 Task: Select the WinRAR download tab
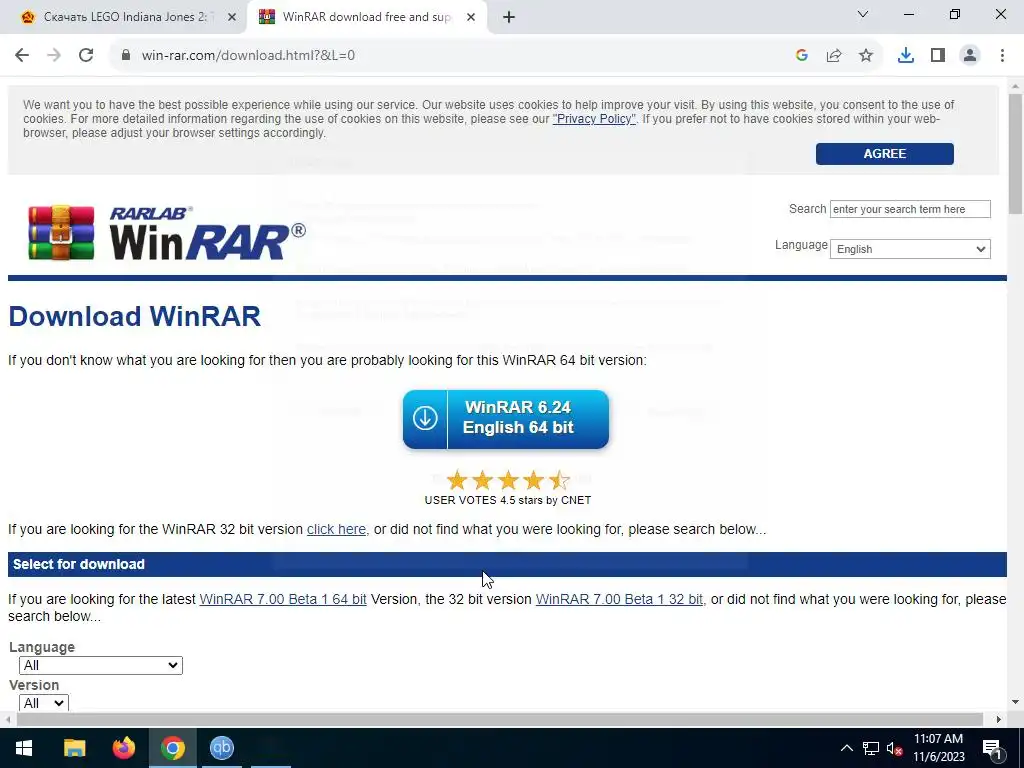point(366,17)
